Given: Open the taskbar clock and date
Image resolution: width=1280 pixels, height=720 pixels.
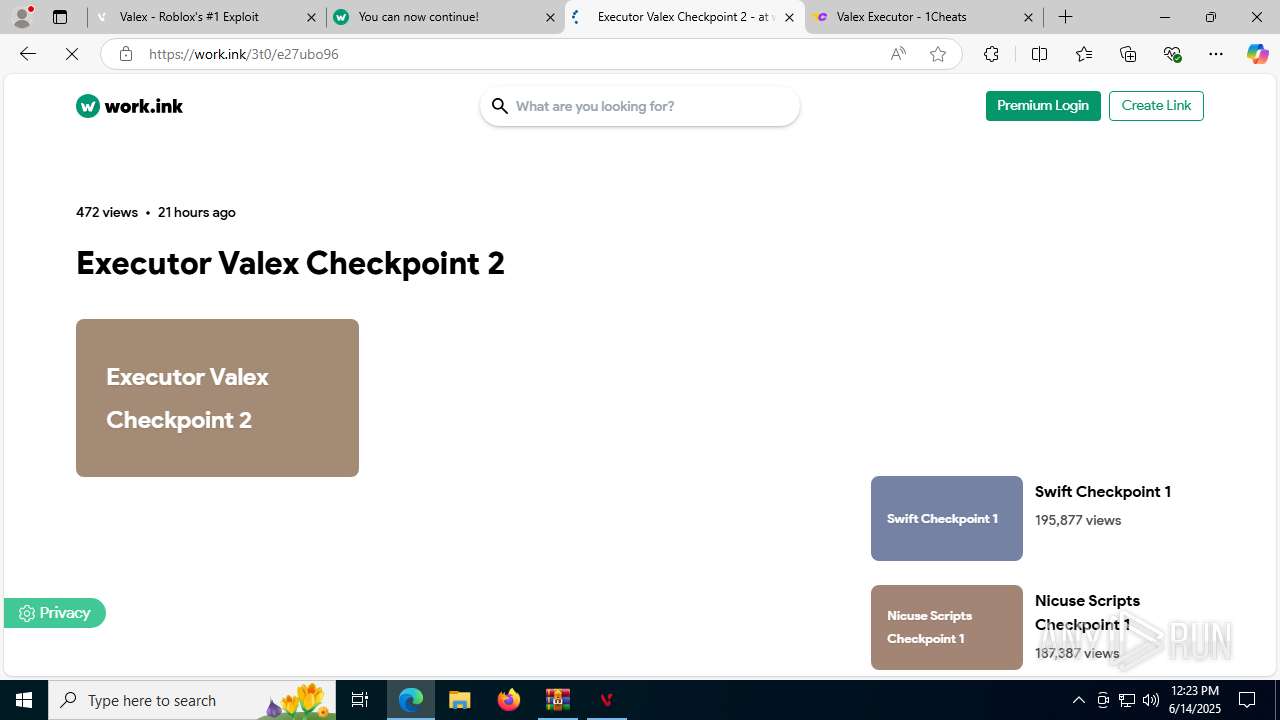Looking at the screenshot, I should click(1195, 700).
